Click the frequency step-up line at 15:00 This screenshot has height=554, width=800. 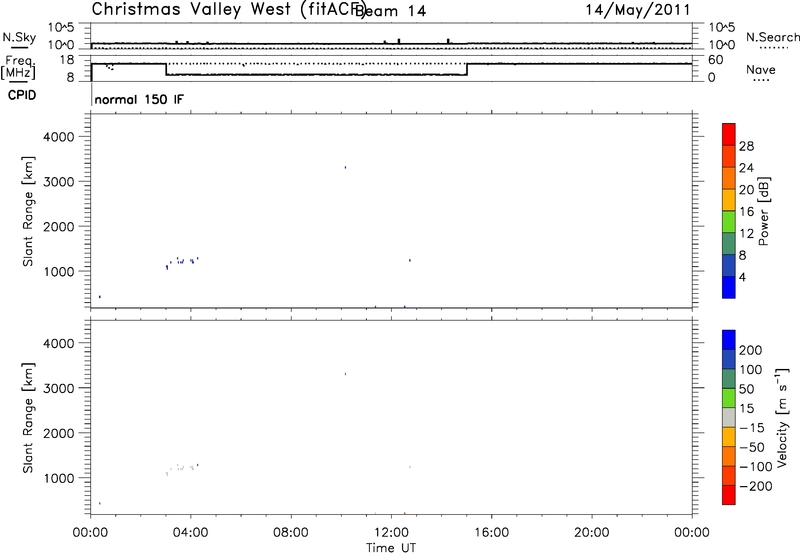click(x=467, y=69)
